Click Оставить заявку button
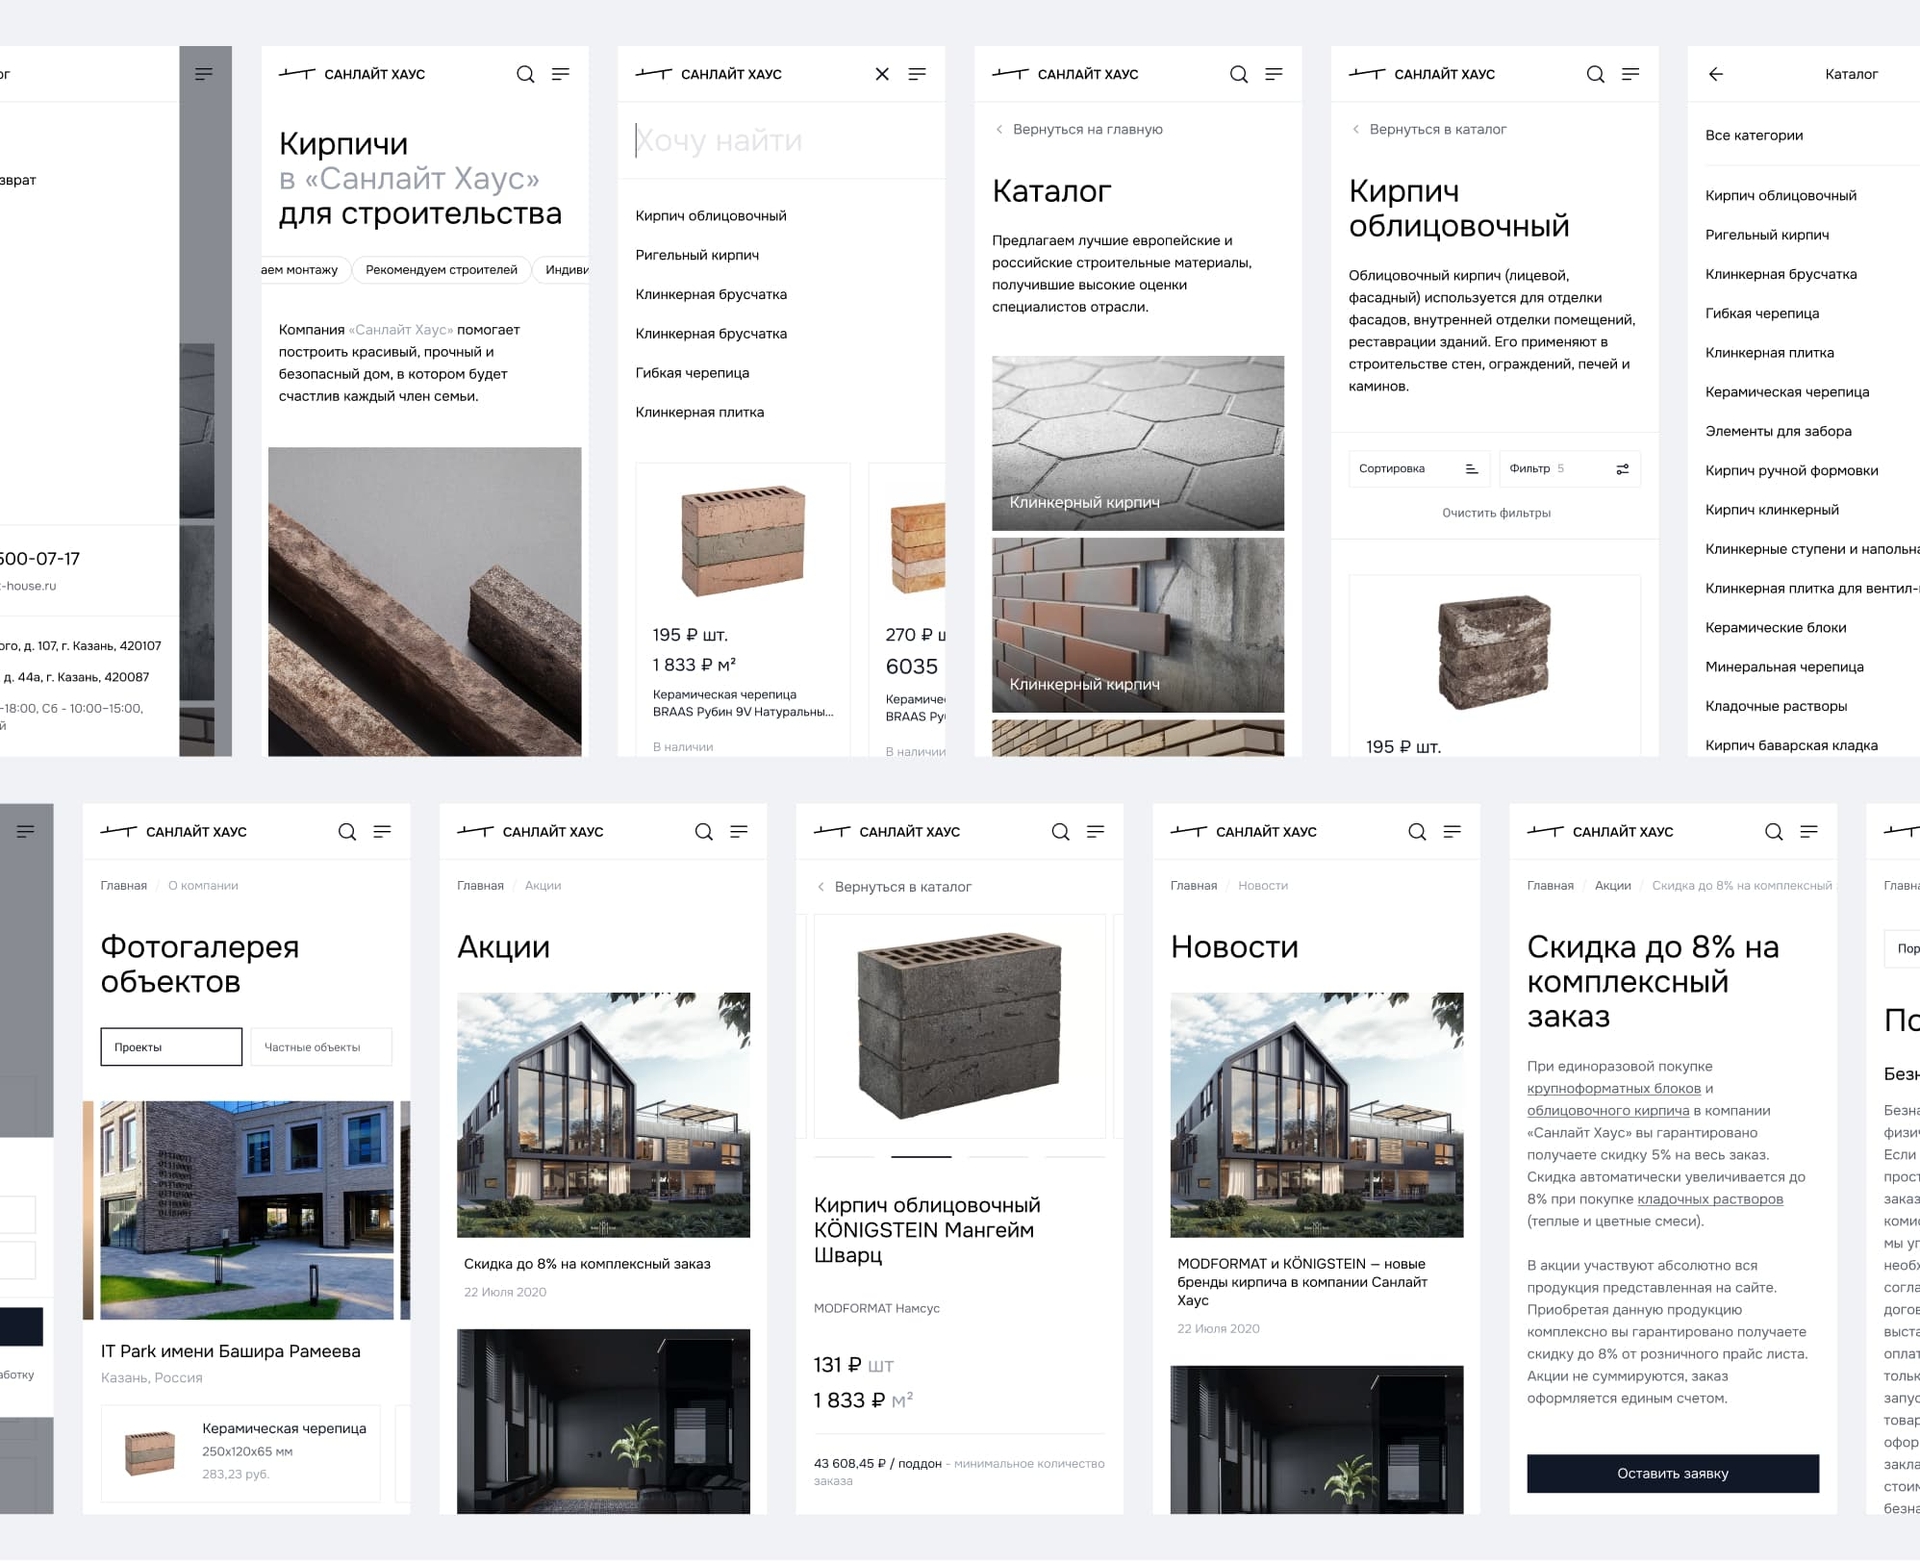This screenshot has width=1920, height=1561. click(x=1673, y=1473)
